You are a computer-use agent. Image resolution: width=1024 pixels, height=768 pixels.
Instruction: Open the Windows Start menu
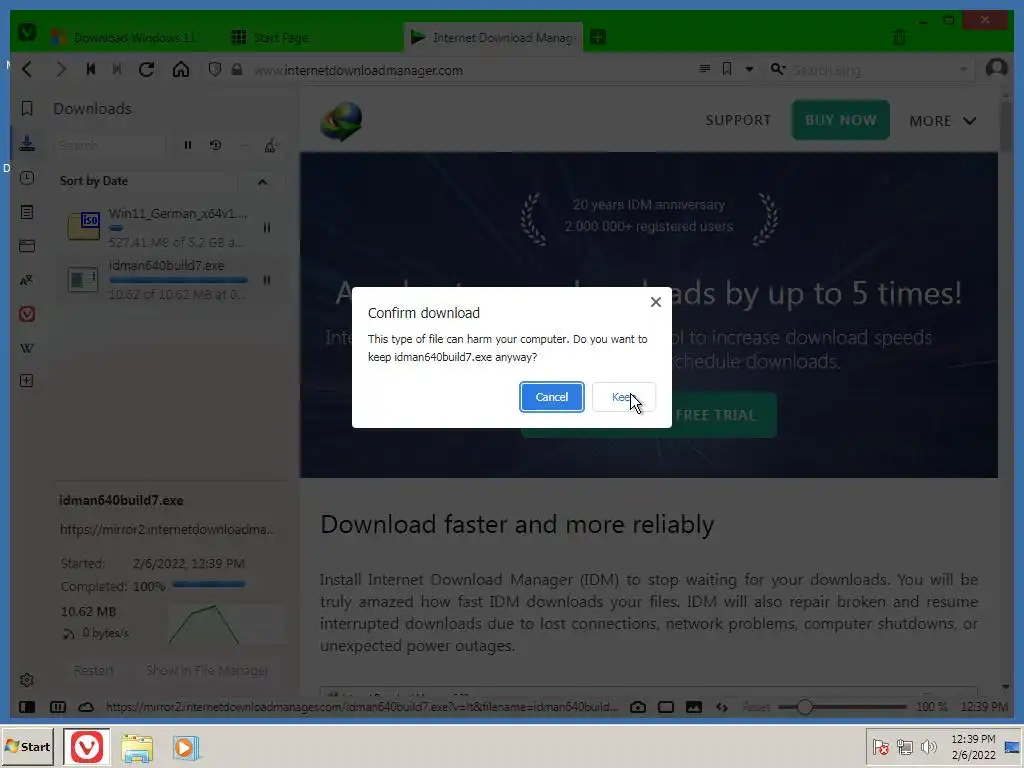[27, 746]
